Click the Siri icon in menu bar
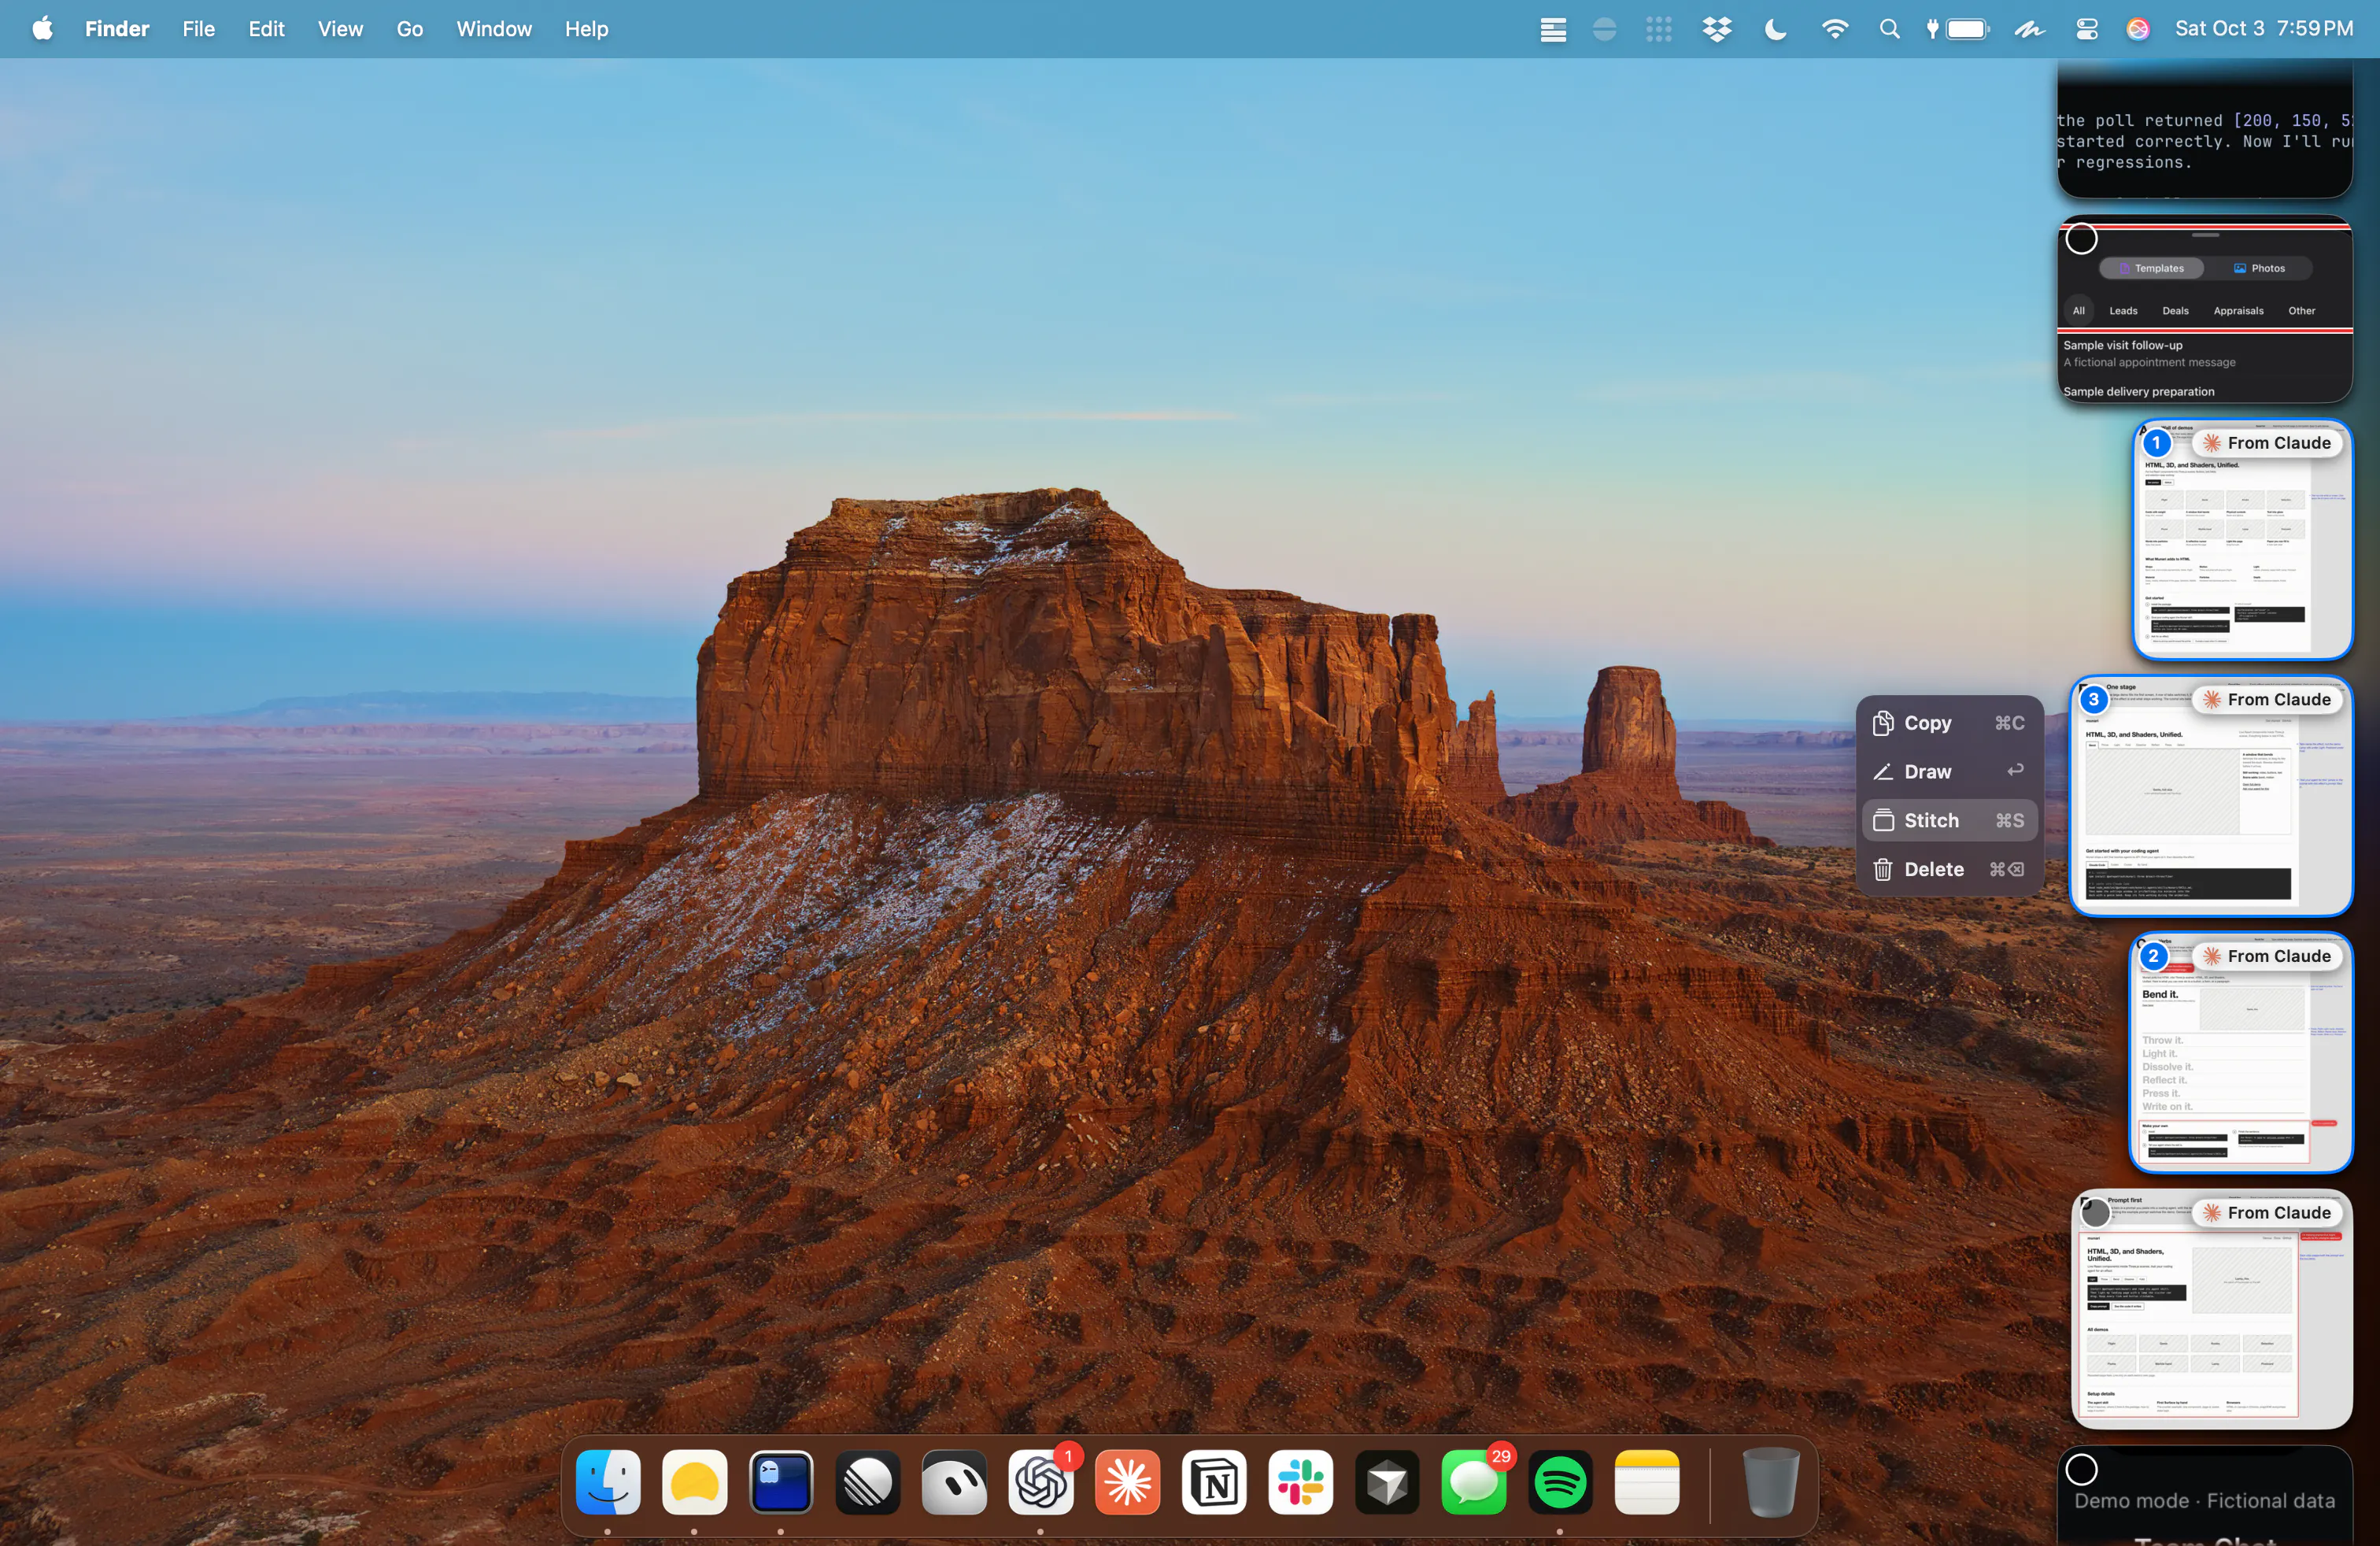This screenshot has width=2380, height=1546. click(2138, 29)
